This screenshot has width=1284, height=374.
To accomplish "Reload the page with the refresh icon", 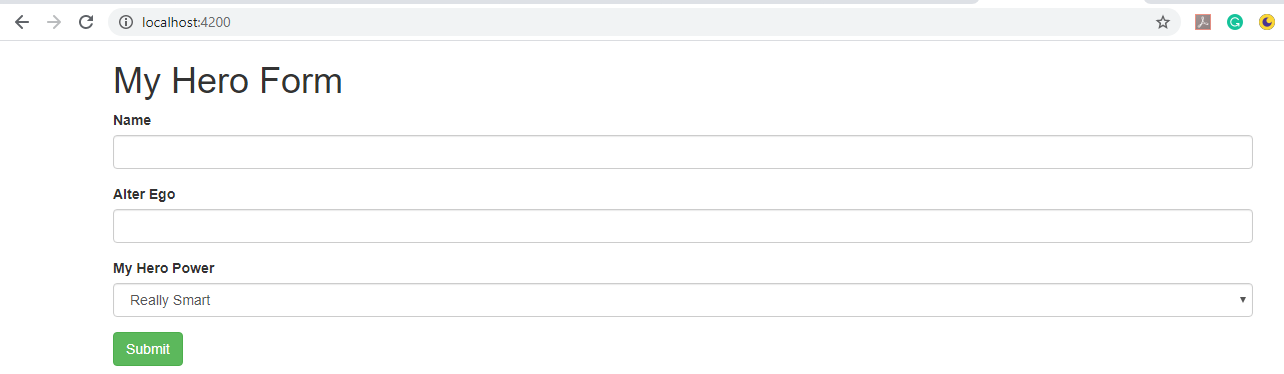I will pyautogui.click(x=86, y=22).
